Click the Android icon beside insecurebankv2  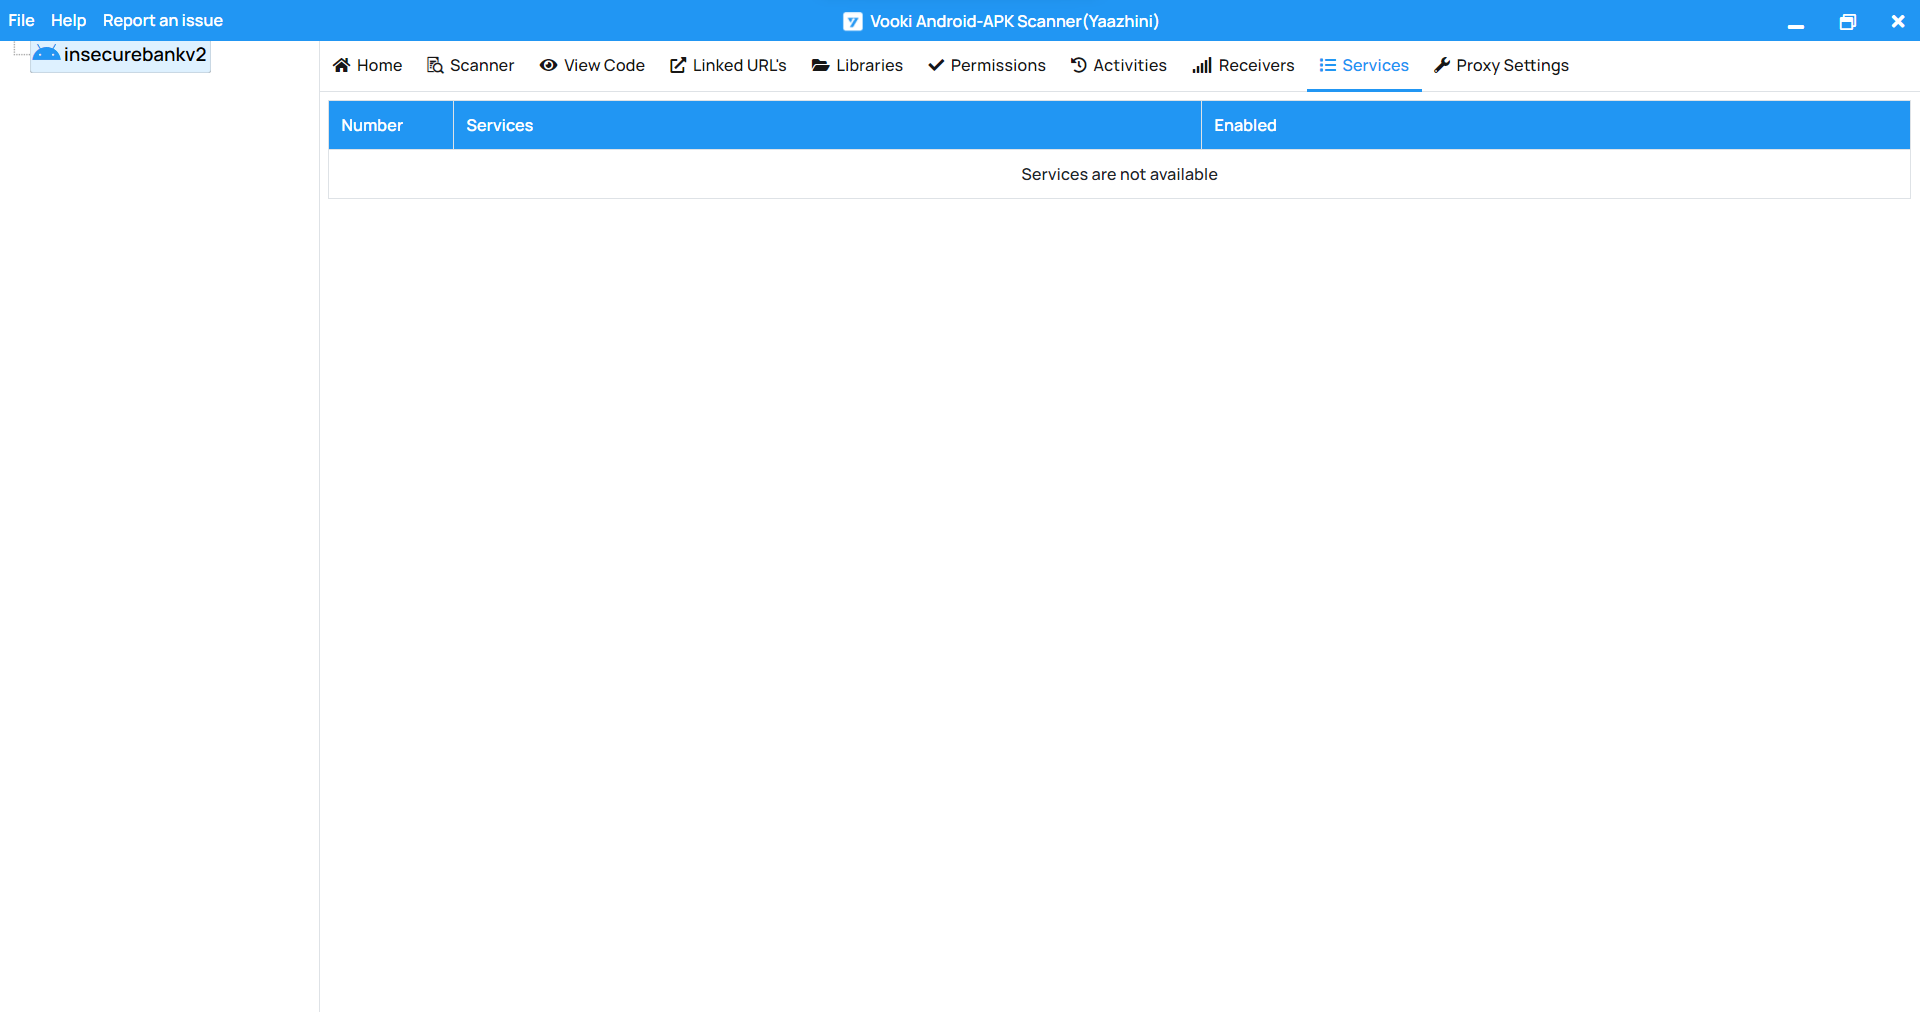tap(47, 54)
